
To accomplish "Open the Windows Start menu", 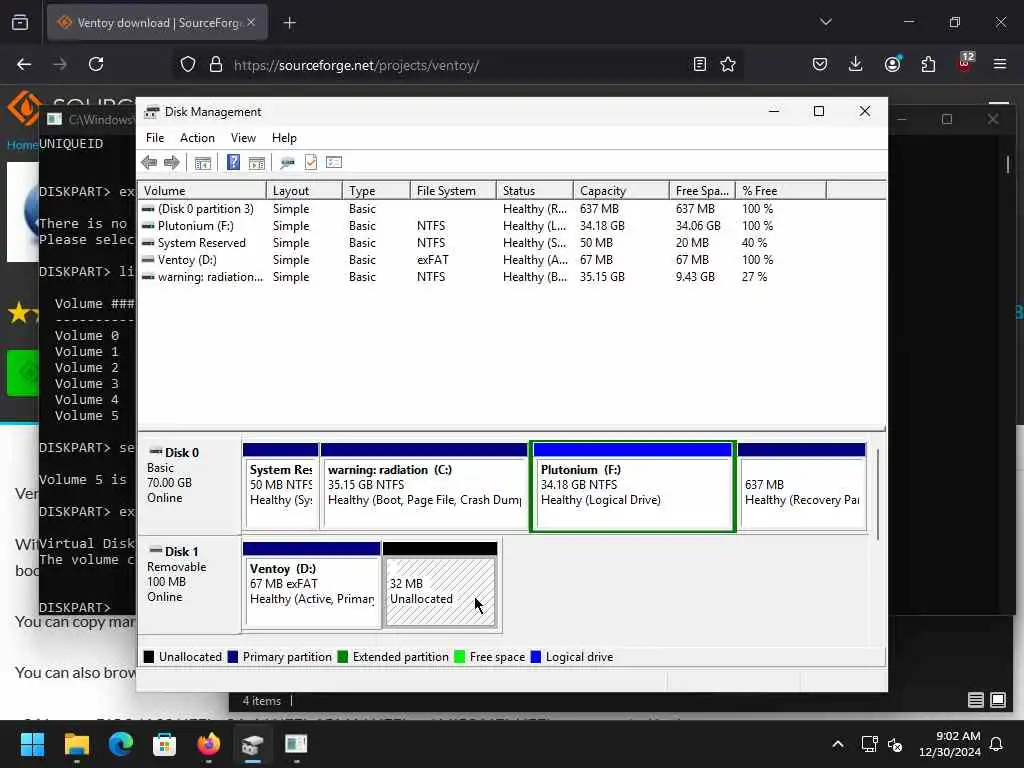I will pyautogui.click(x=32, y=744).
